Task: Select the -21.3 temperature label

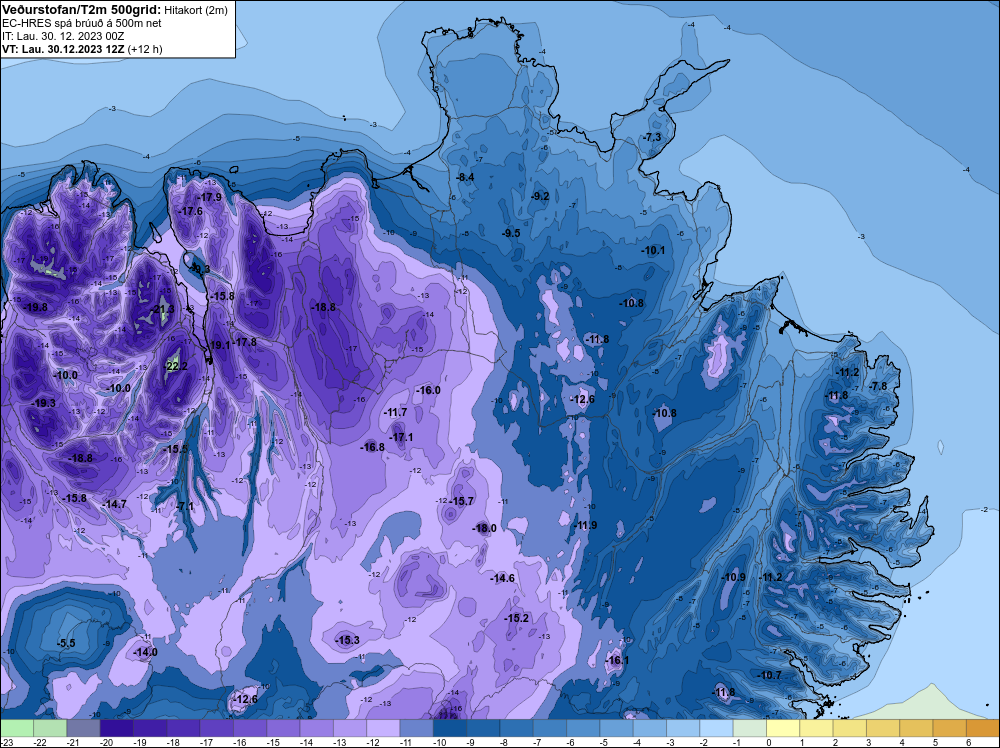Action: tap(161, 309)
